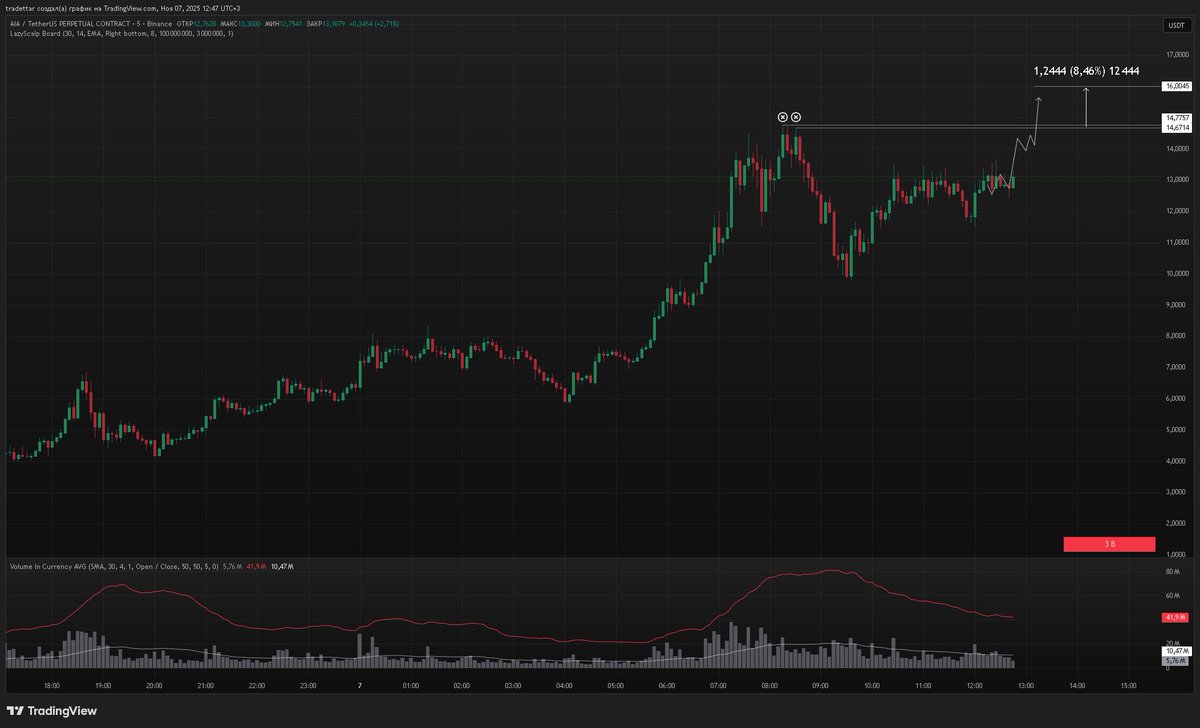Click the AIA / TetherUS PERPETUAL CONTRACT title

pos(89,23)
